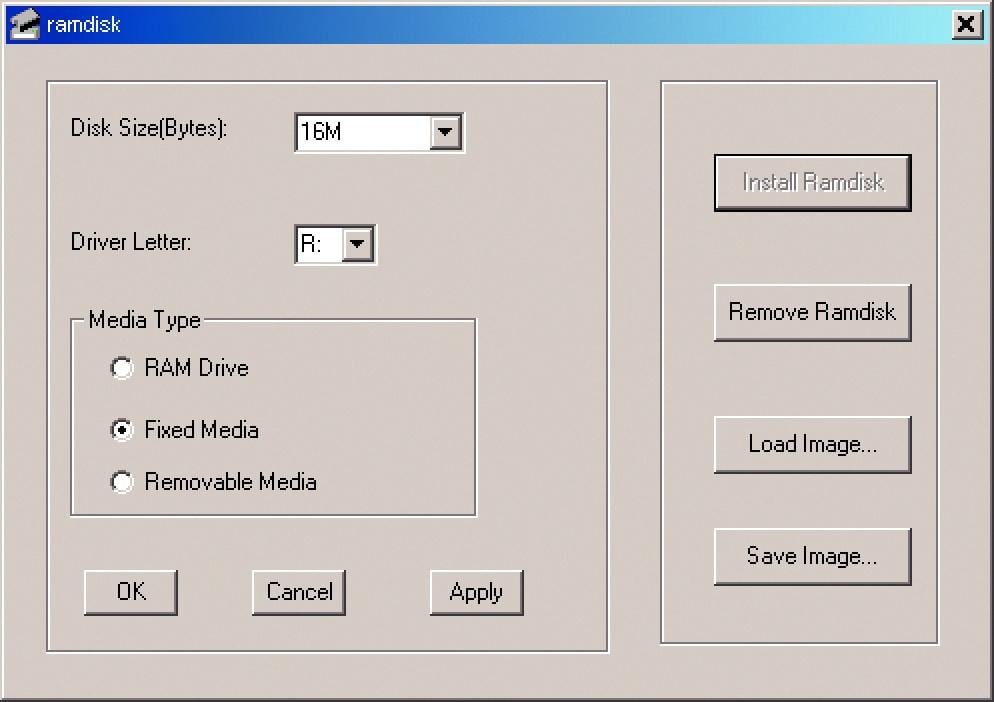Close the ramdisk dialog window
The image size is (994, 702).
pyautogui.click(x=966, y=25)
